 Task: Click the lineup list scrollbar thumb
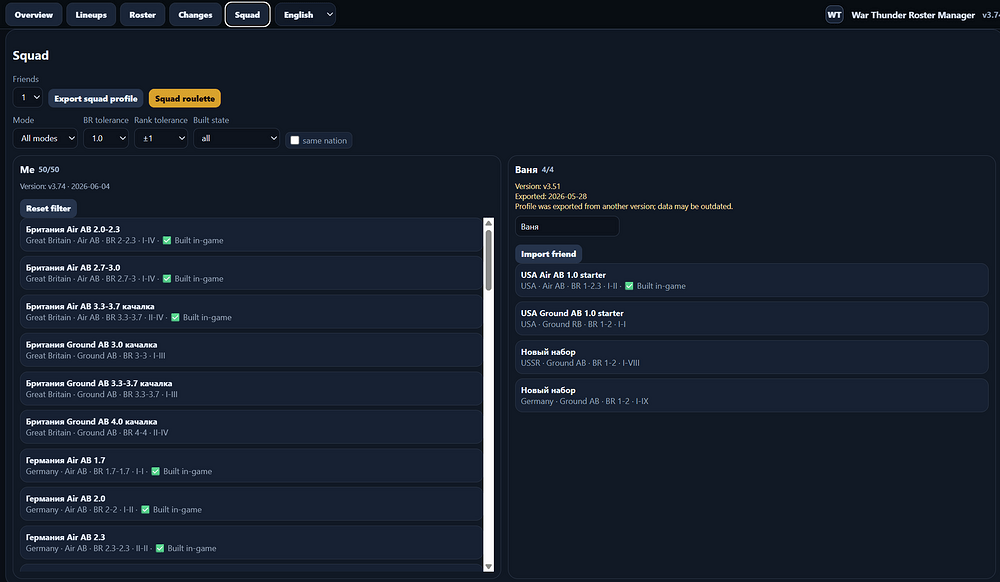click(489, 260)
